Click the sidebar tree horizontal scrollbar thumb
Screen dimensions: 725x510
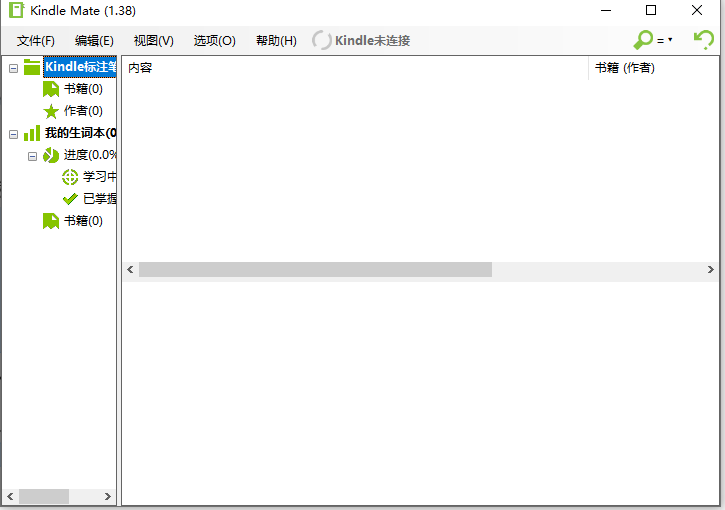coord(44,497)
